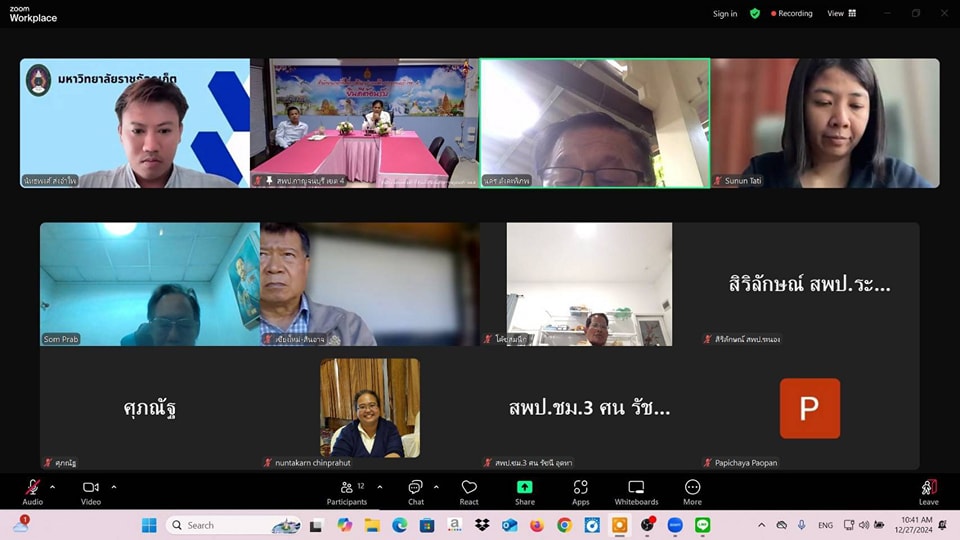Select the ศุภณัฐ participant tile
Image resolution: width=960 pixels, height=540 pixels.
tap(150, 408)
